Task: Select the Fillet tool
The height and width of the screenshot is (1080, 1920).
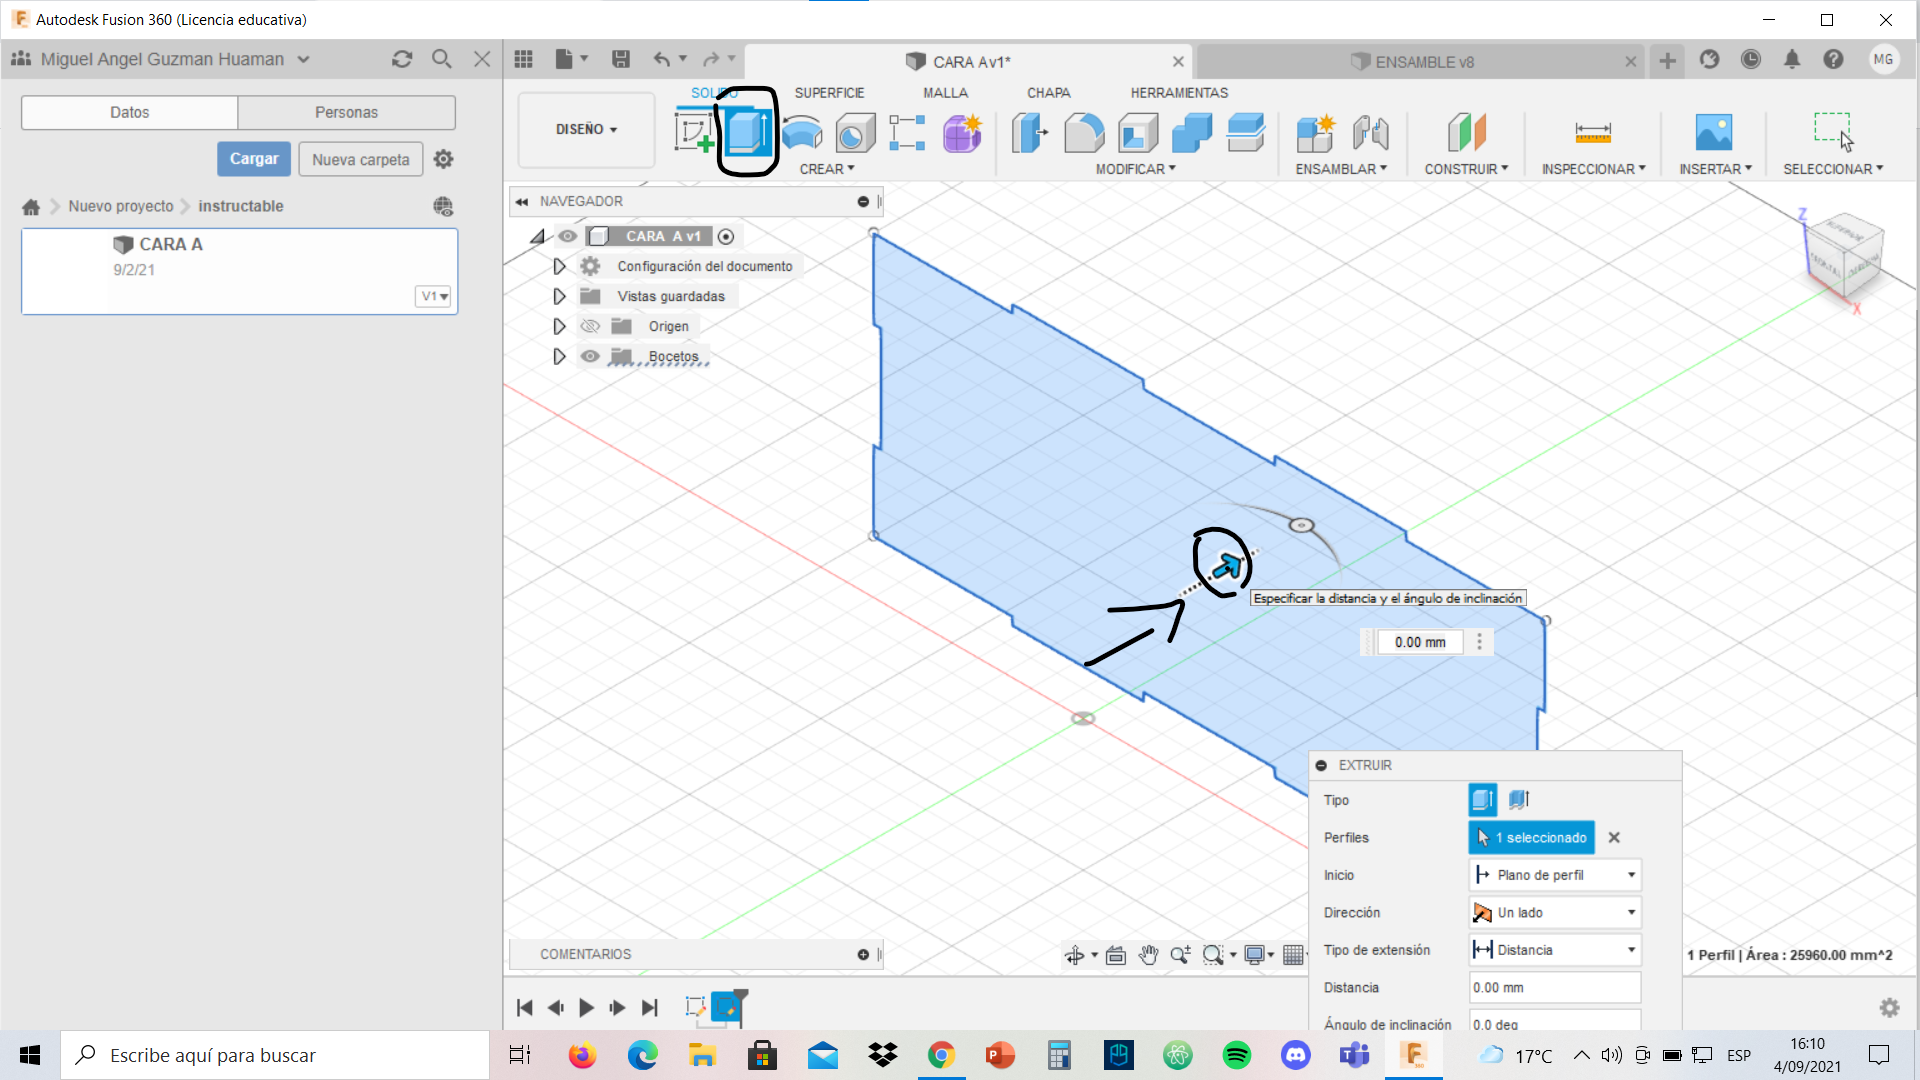Action: (1084, 132)
